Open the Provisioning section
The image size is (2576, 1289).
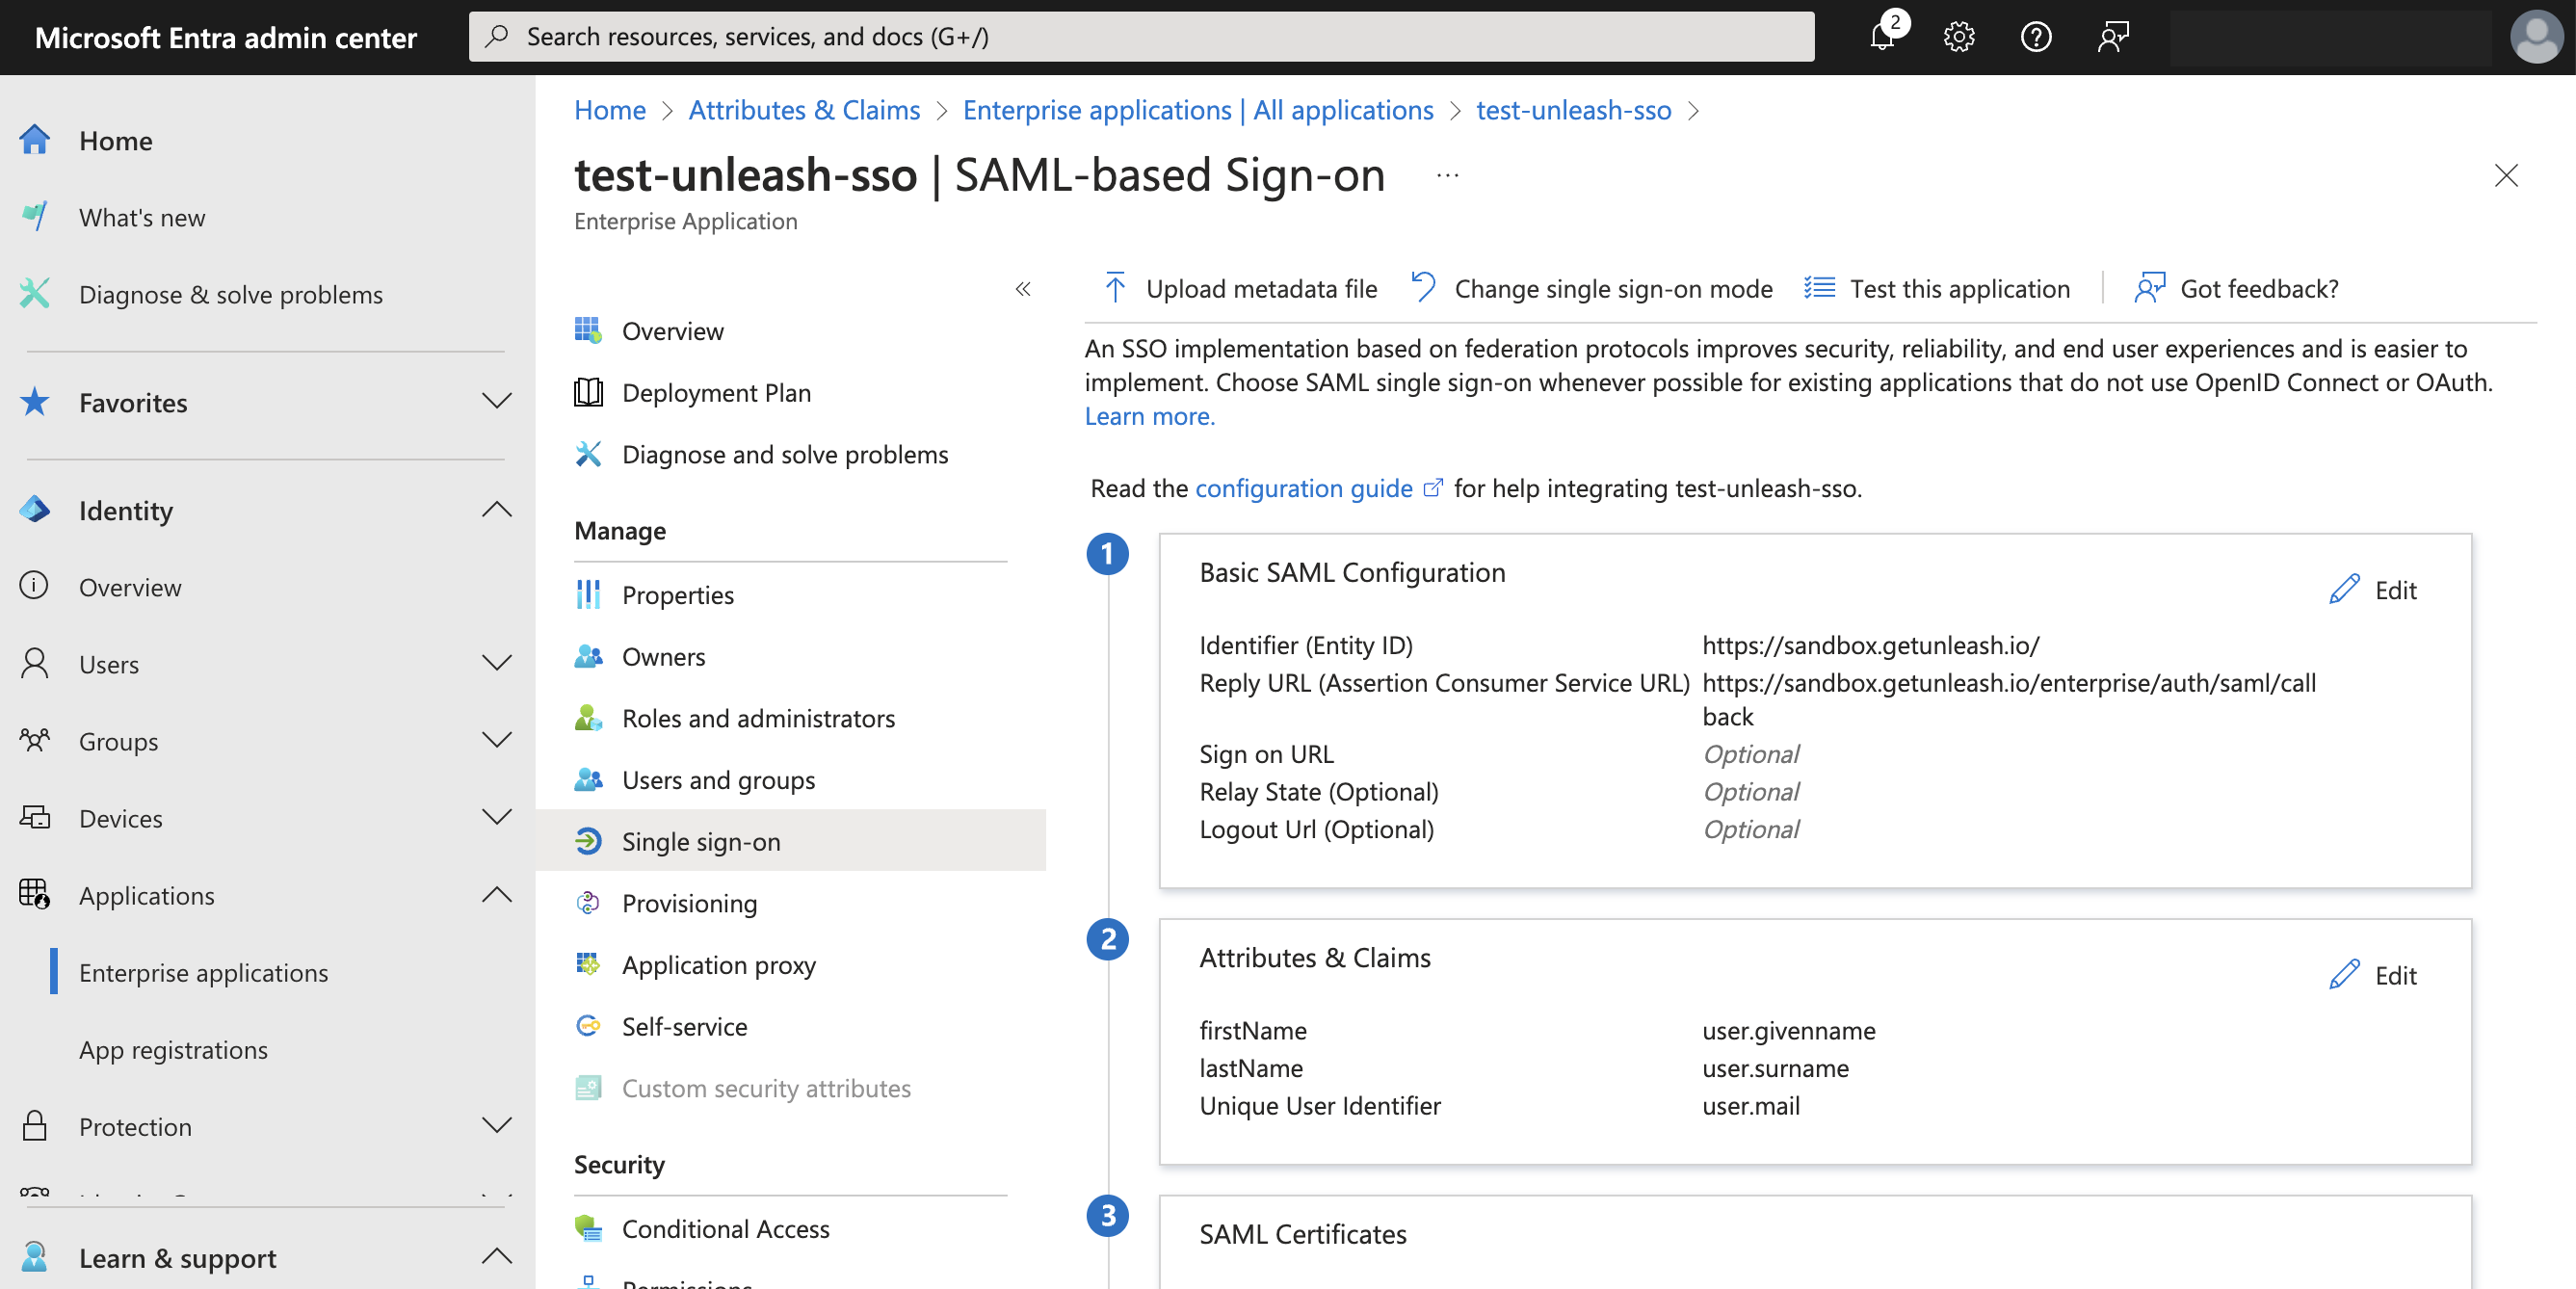[689, 903]
